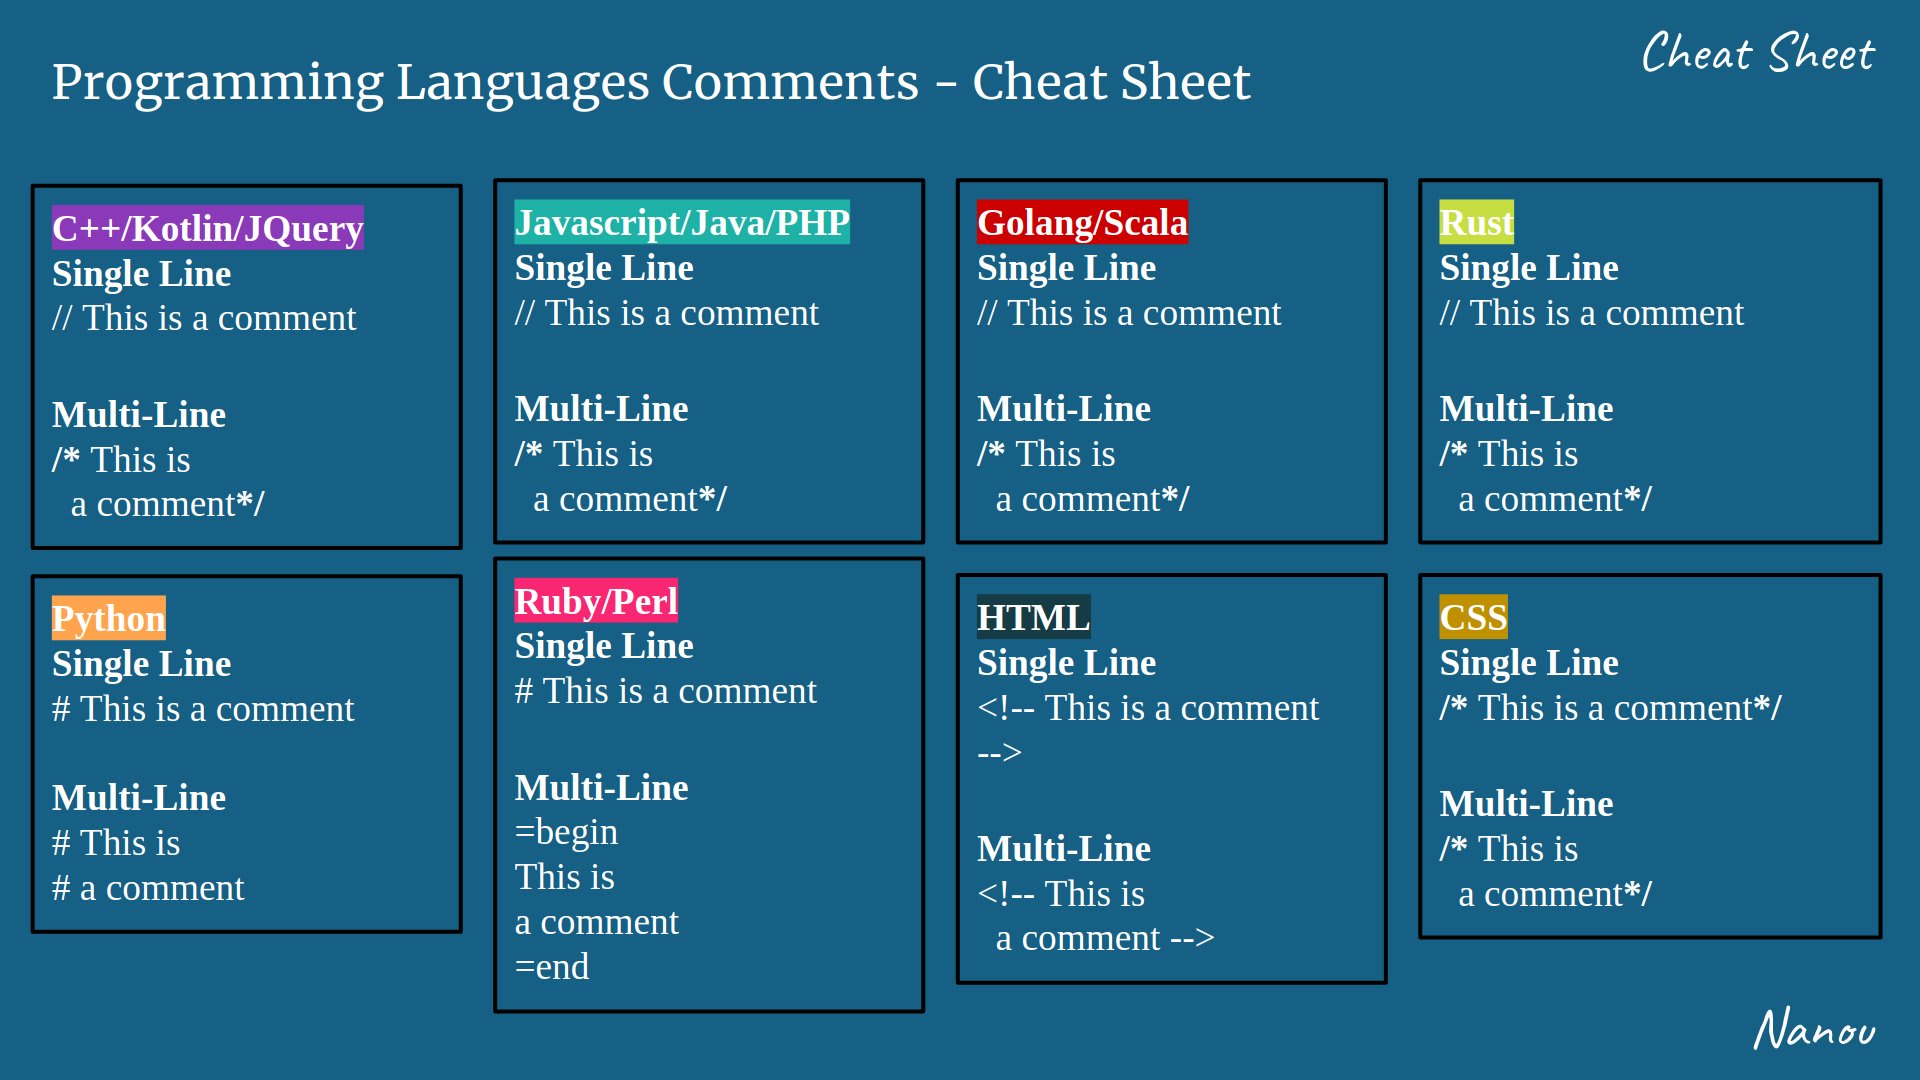Click Multi-Line heading in Golang/Scala box
This screenshot has height=1080, width=1920.
coord(1063,409)
